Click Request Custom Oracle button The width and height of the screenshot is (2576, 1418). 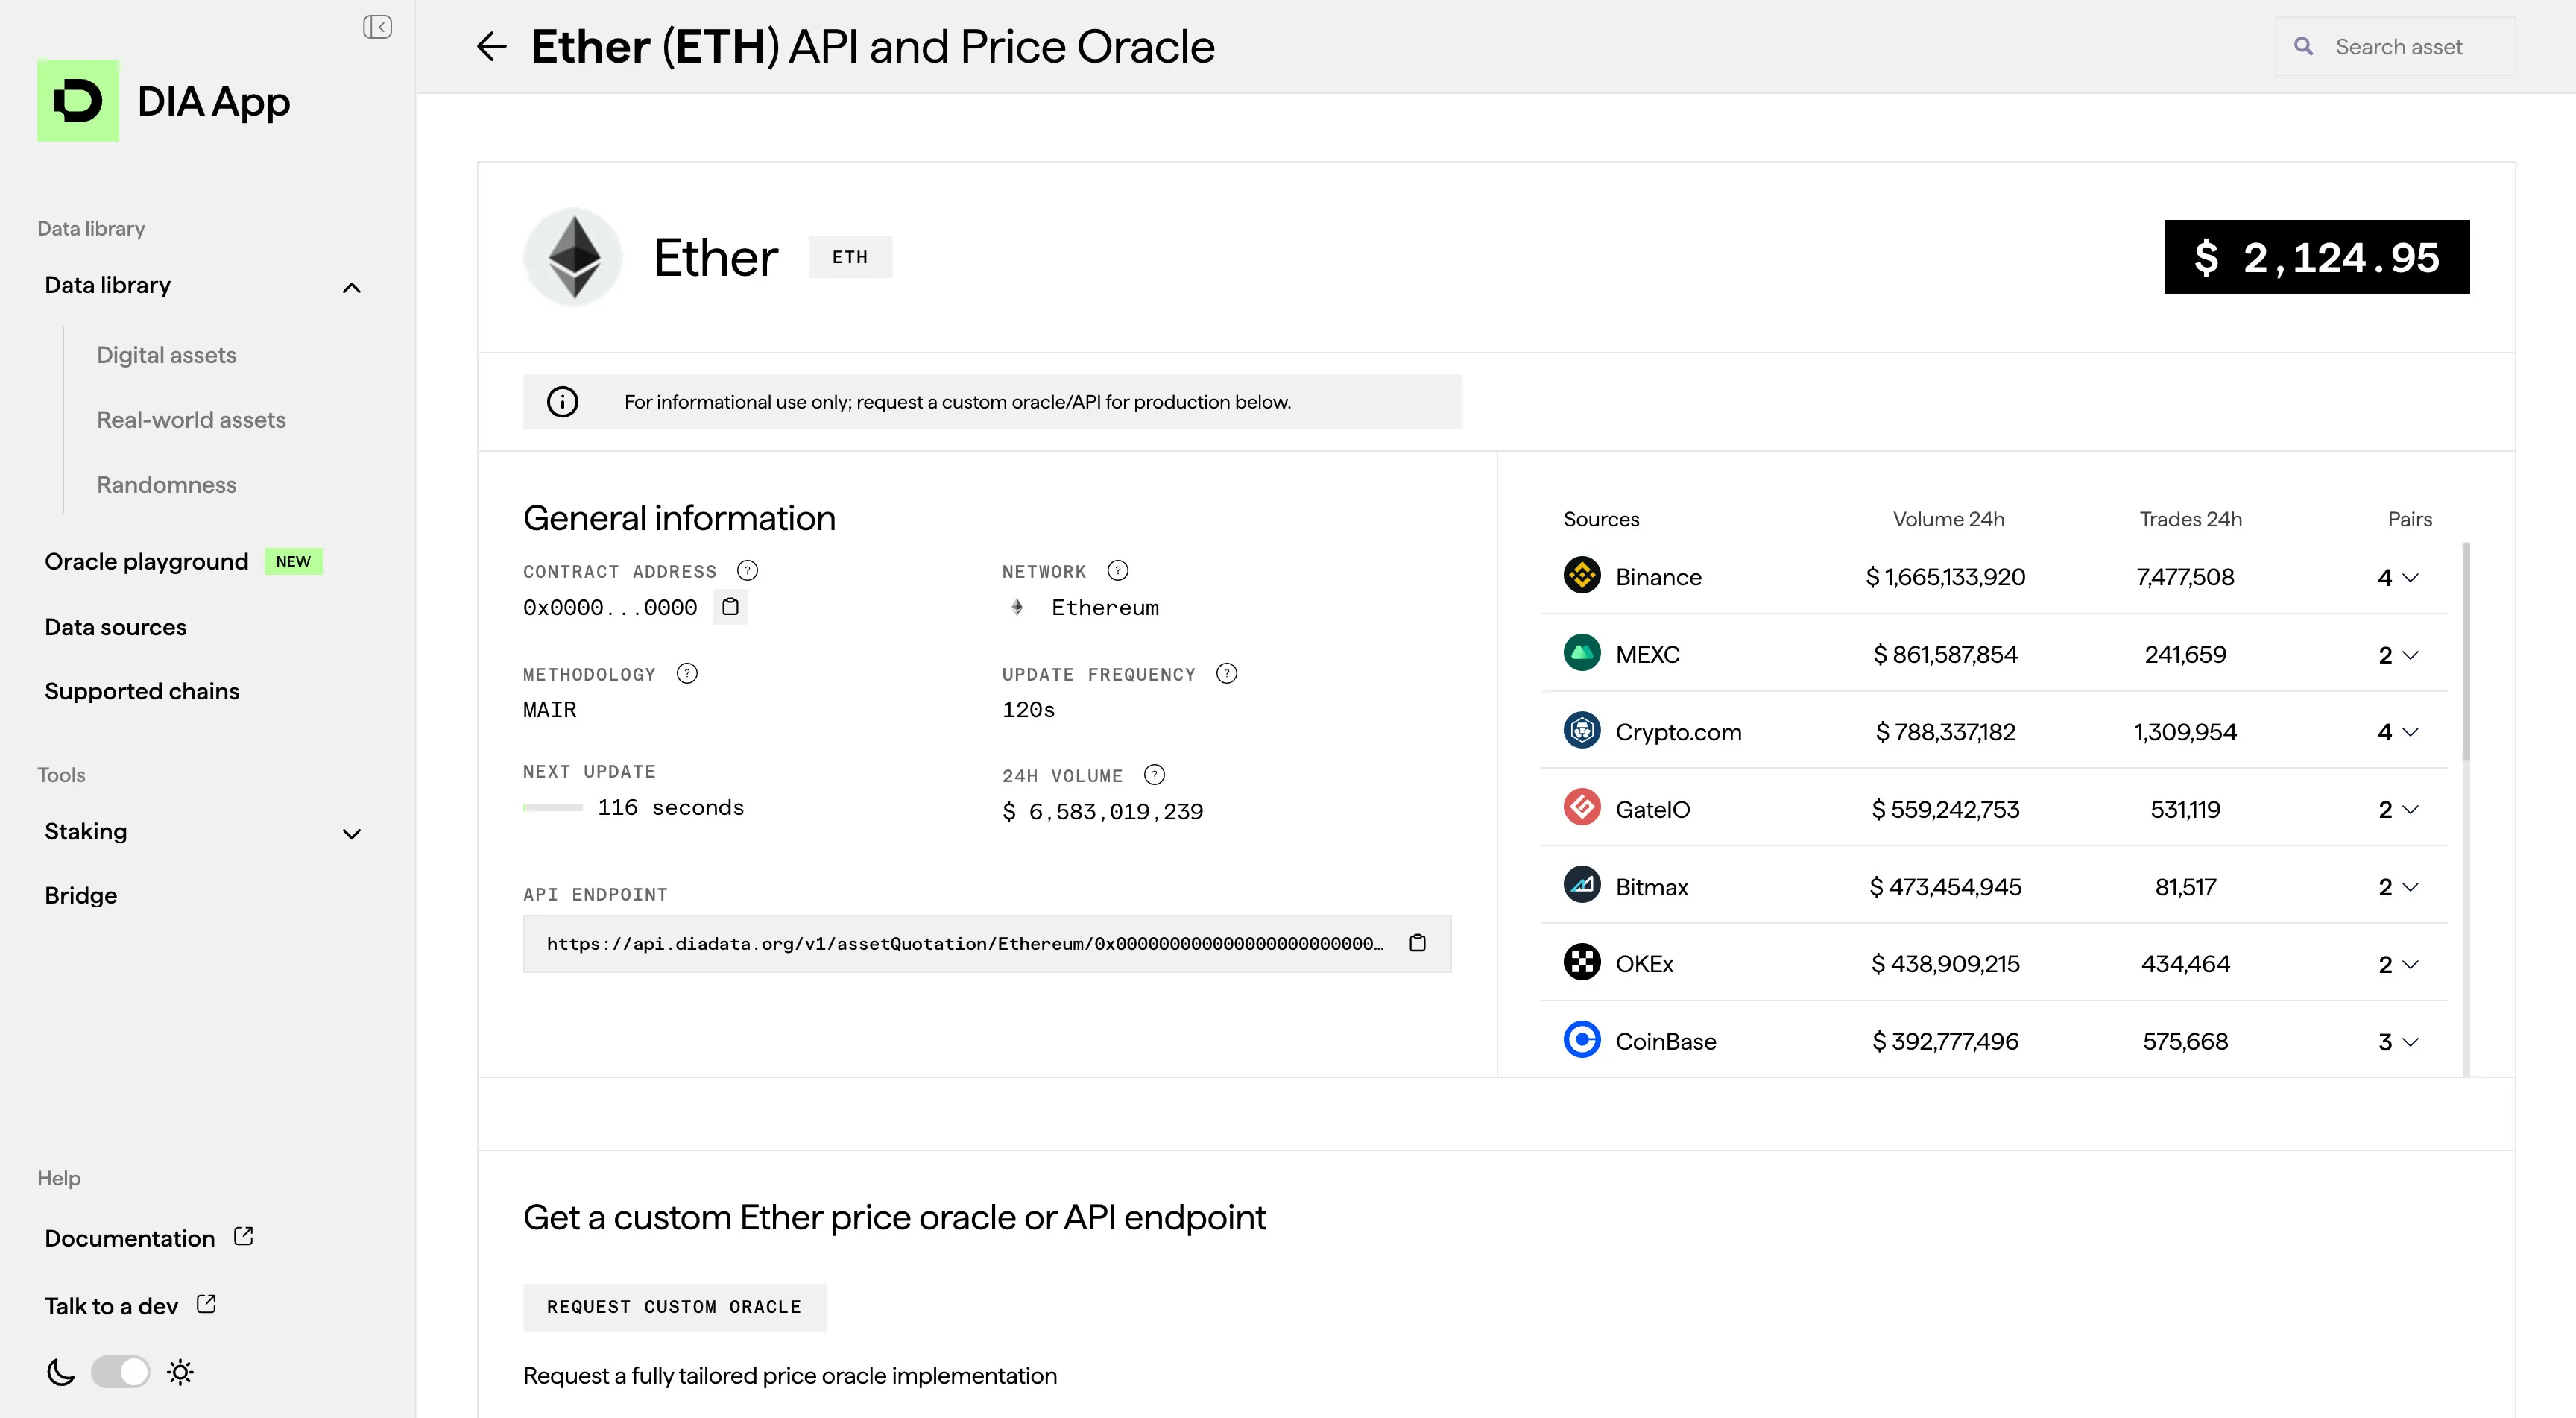[x=674, y=1307]
